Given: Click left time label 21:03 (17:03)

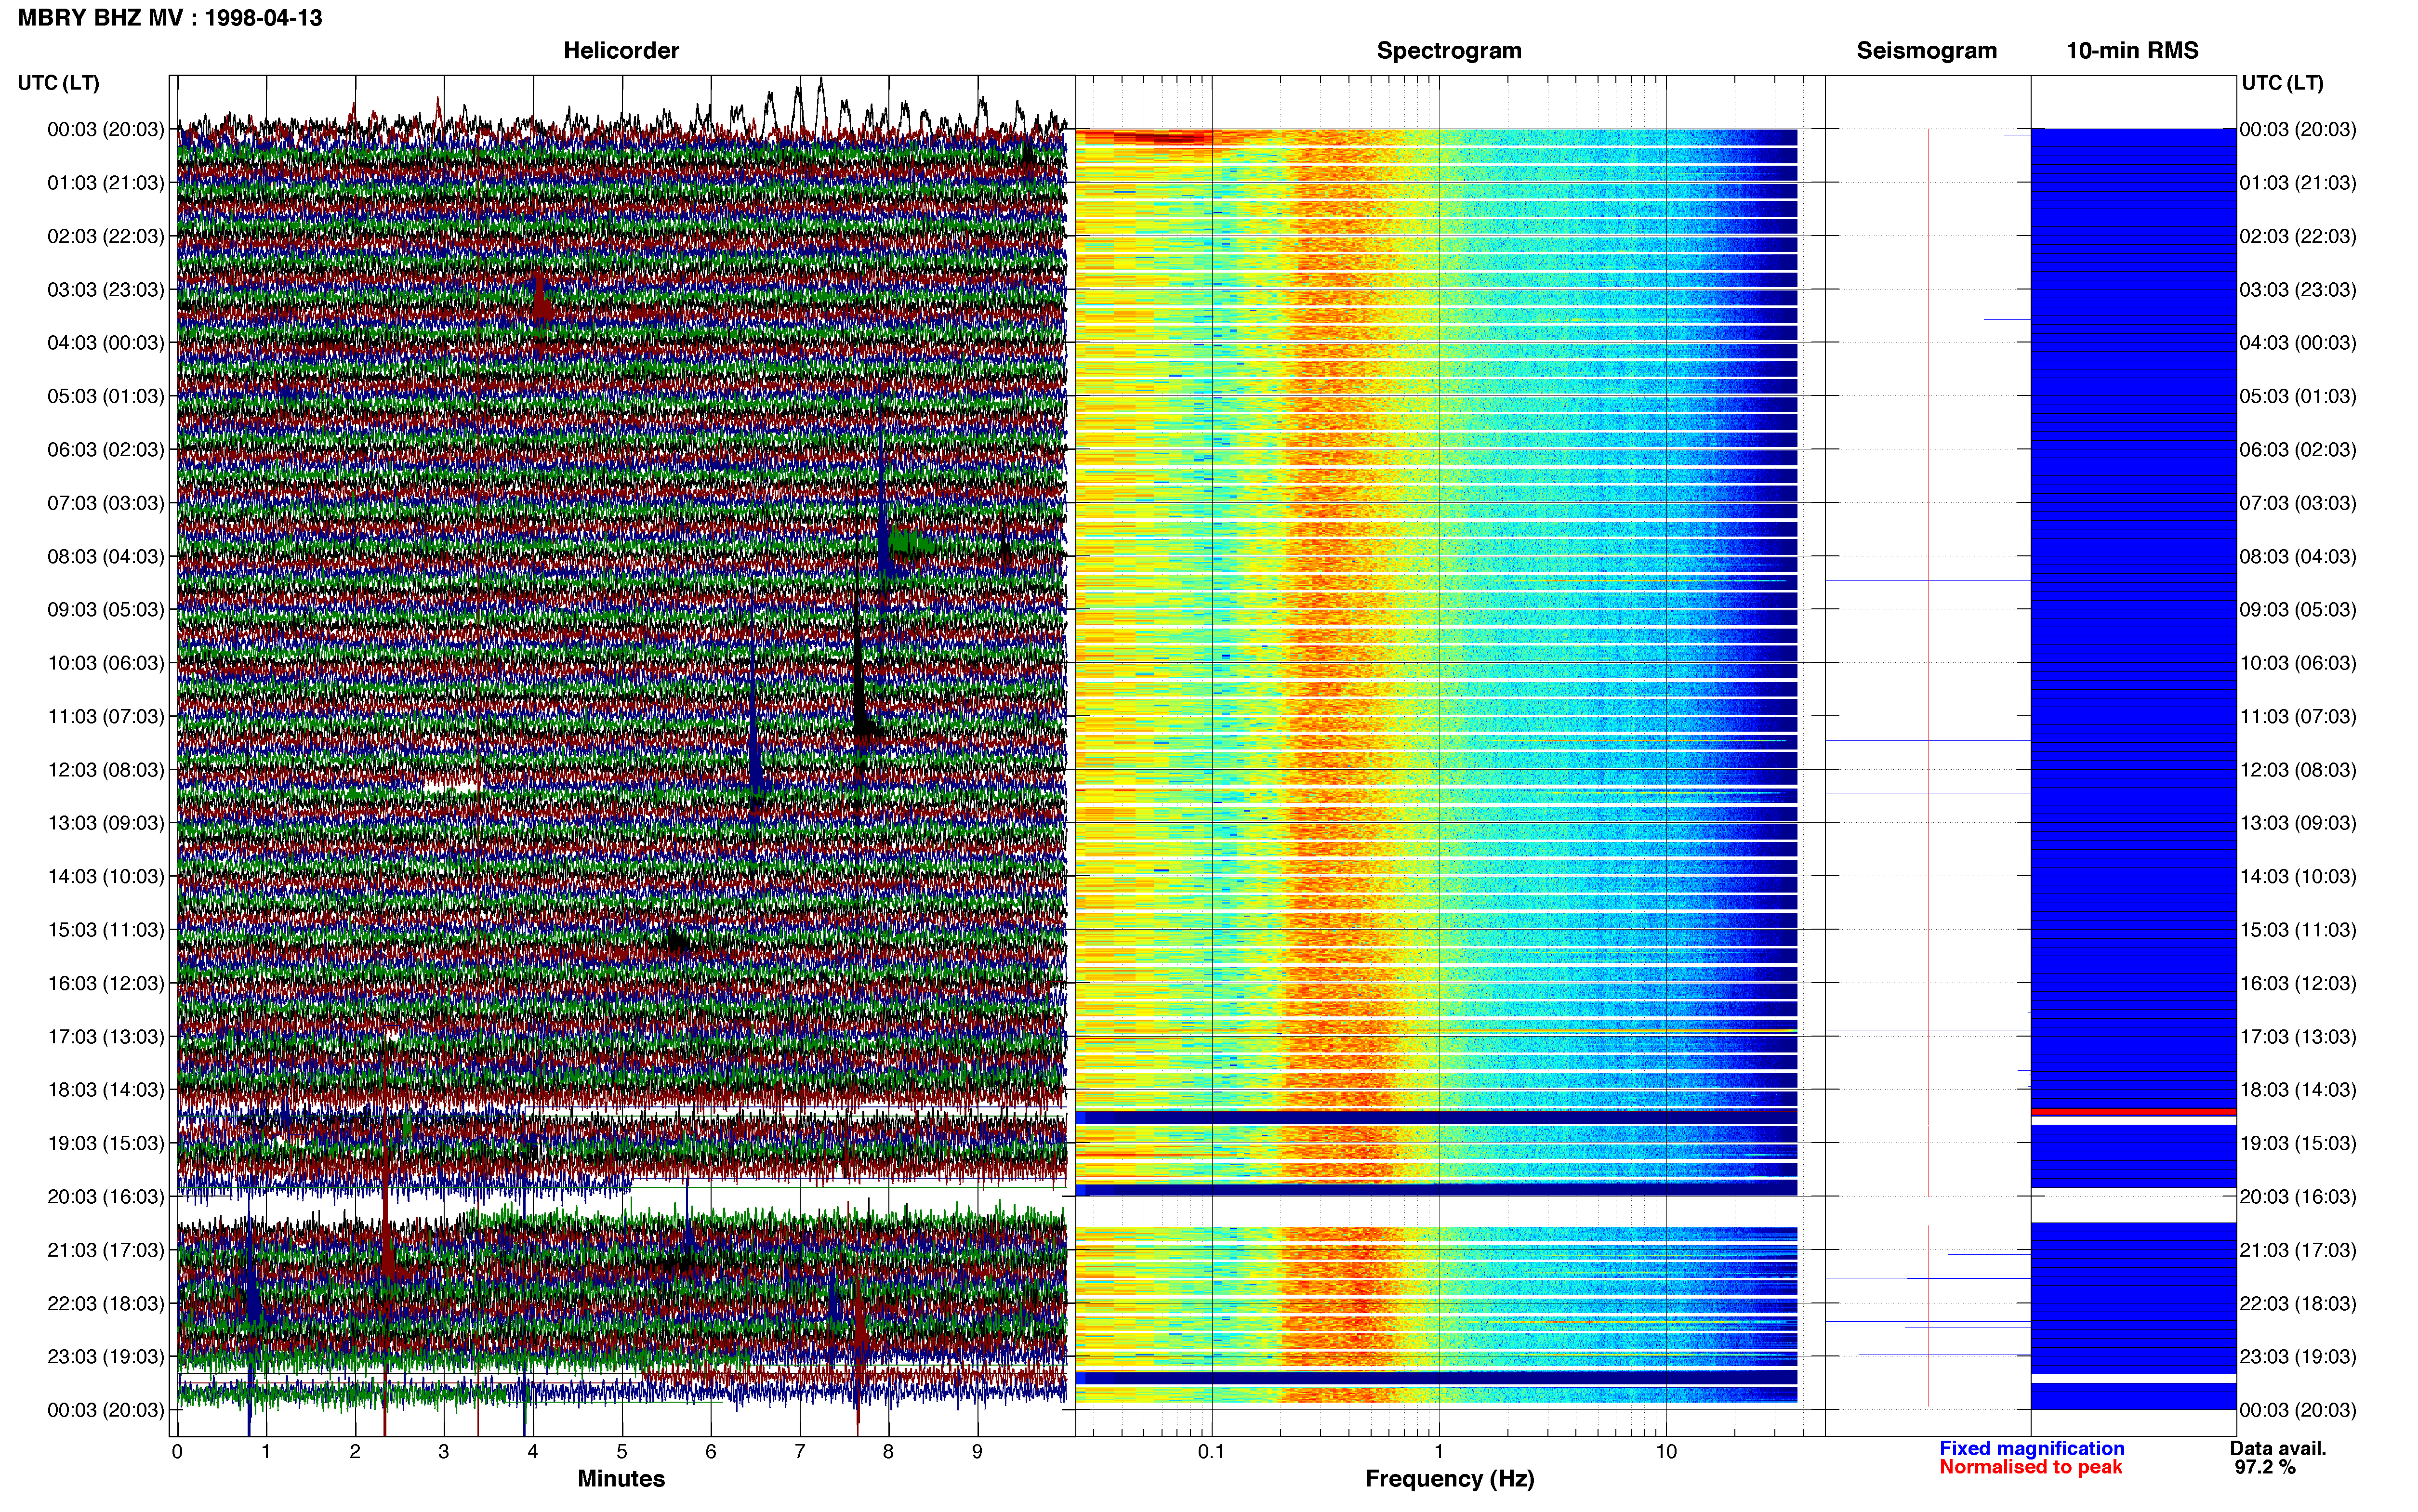Looking at the screenshot, I should click(106, 1250).
